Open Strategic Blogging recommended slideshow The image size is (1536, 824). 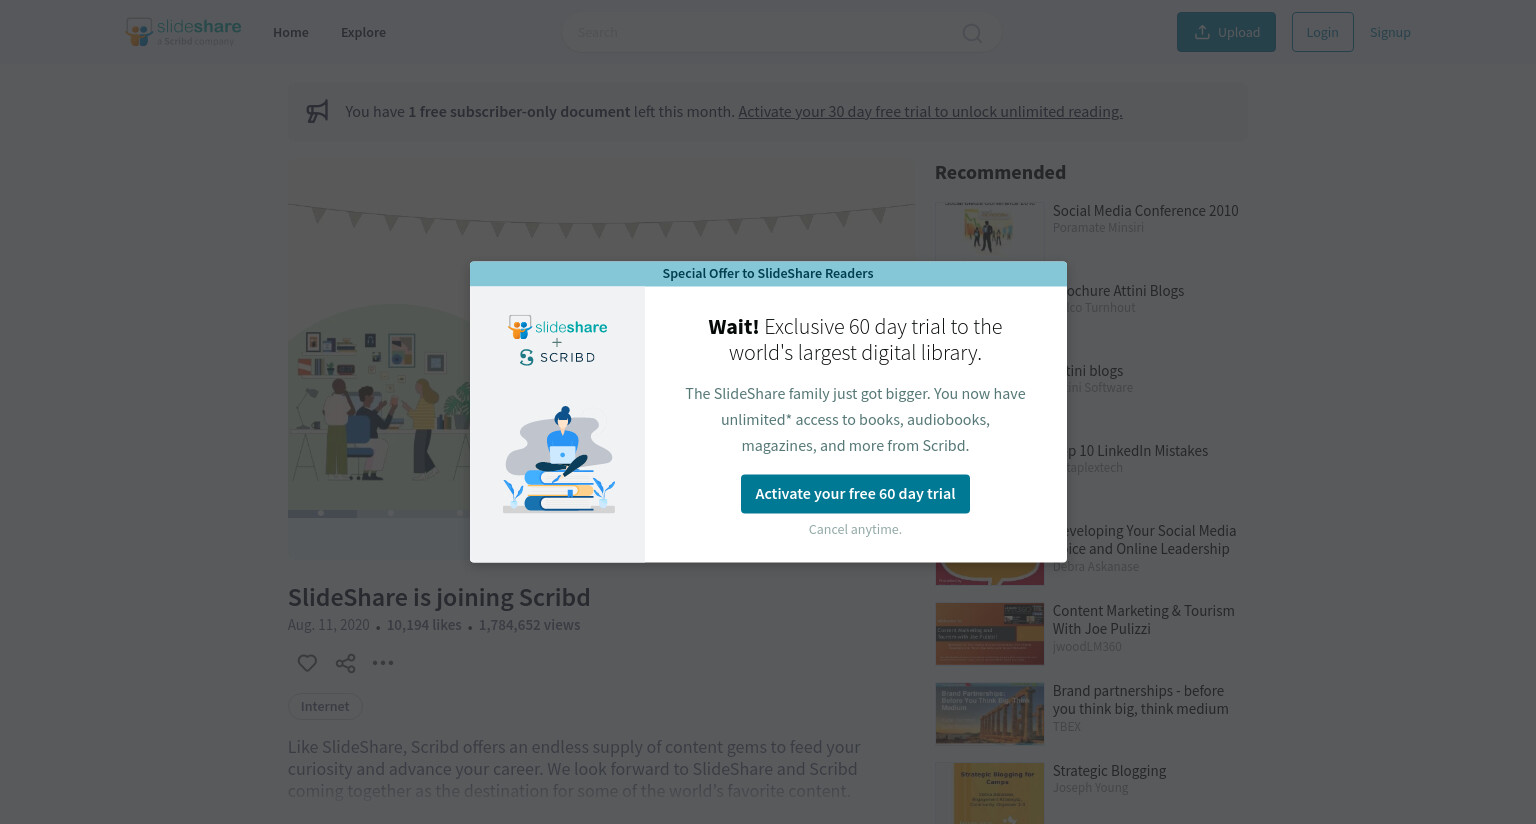tap(1109, 771)
